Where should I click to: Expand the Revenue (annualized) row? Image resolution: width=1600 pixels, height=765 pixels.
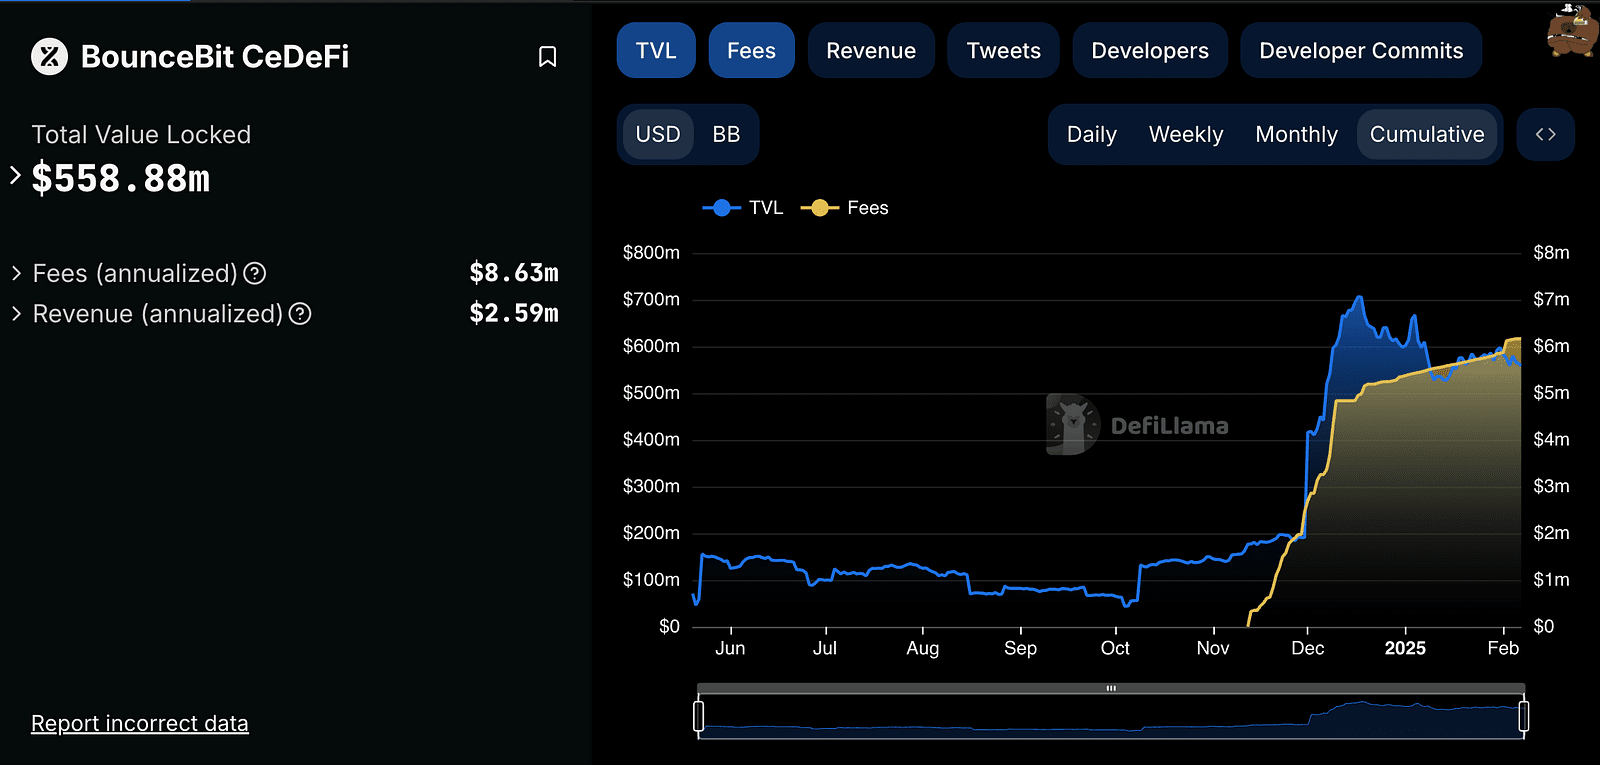(16, 314)
